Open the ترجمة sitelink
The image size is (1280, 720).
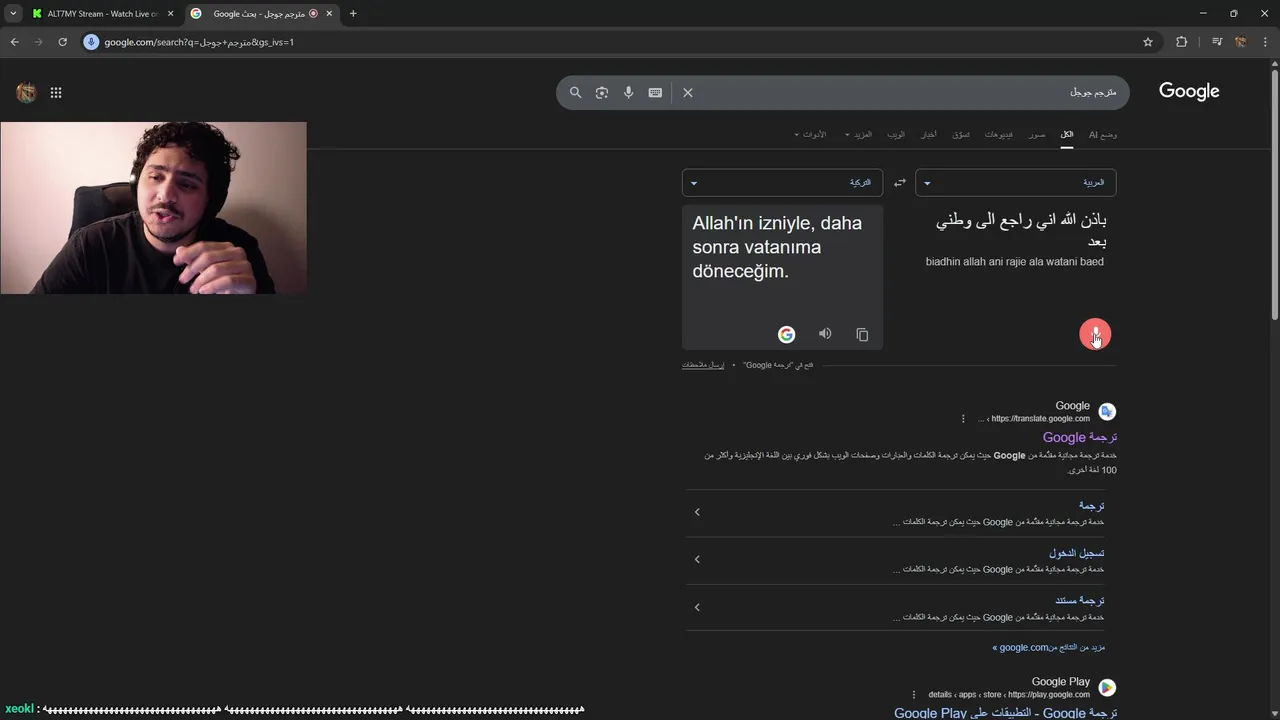pyautogui.click(x=1091, y=506)
